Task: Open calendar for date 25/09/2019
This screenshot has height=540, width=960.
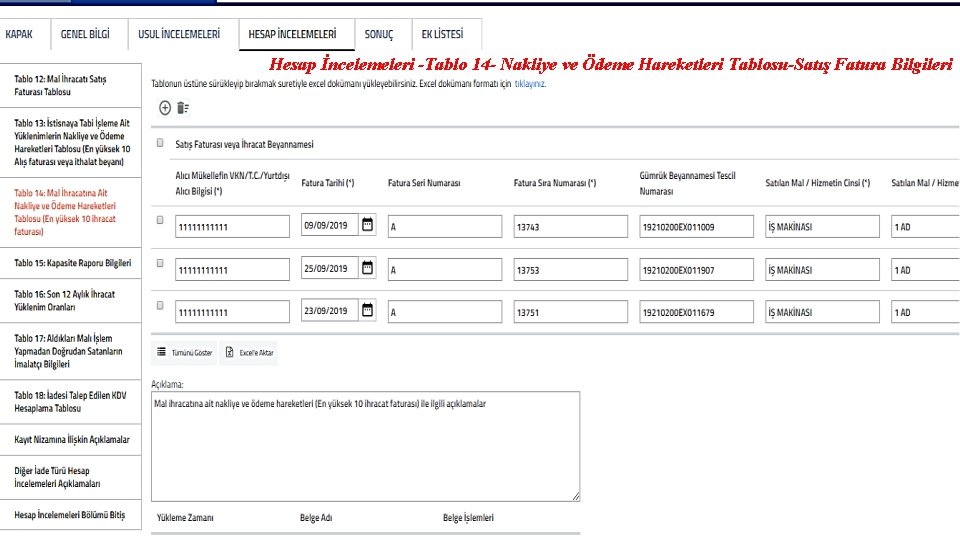Action: click(367, 268)
